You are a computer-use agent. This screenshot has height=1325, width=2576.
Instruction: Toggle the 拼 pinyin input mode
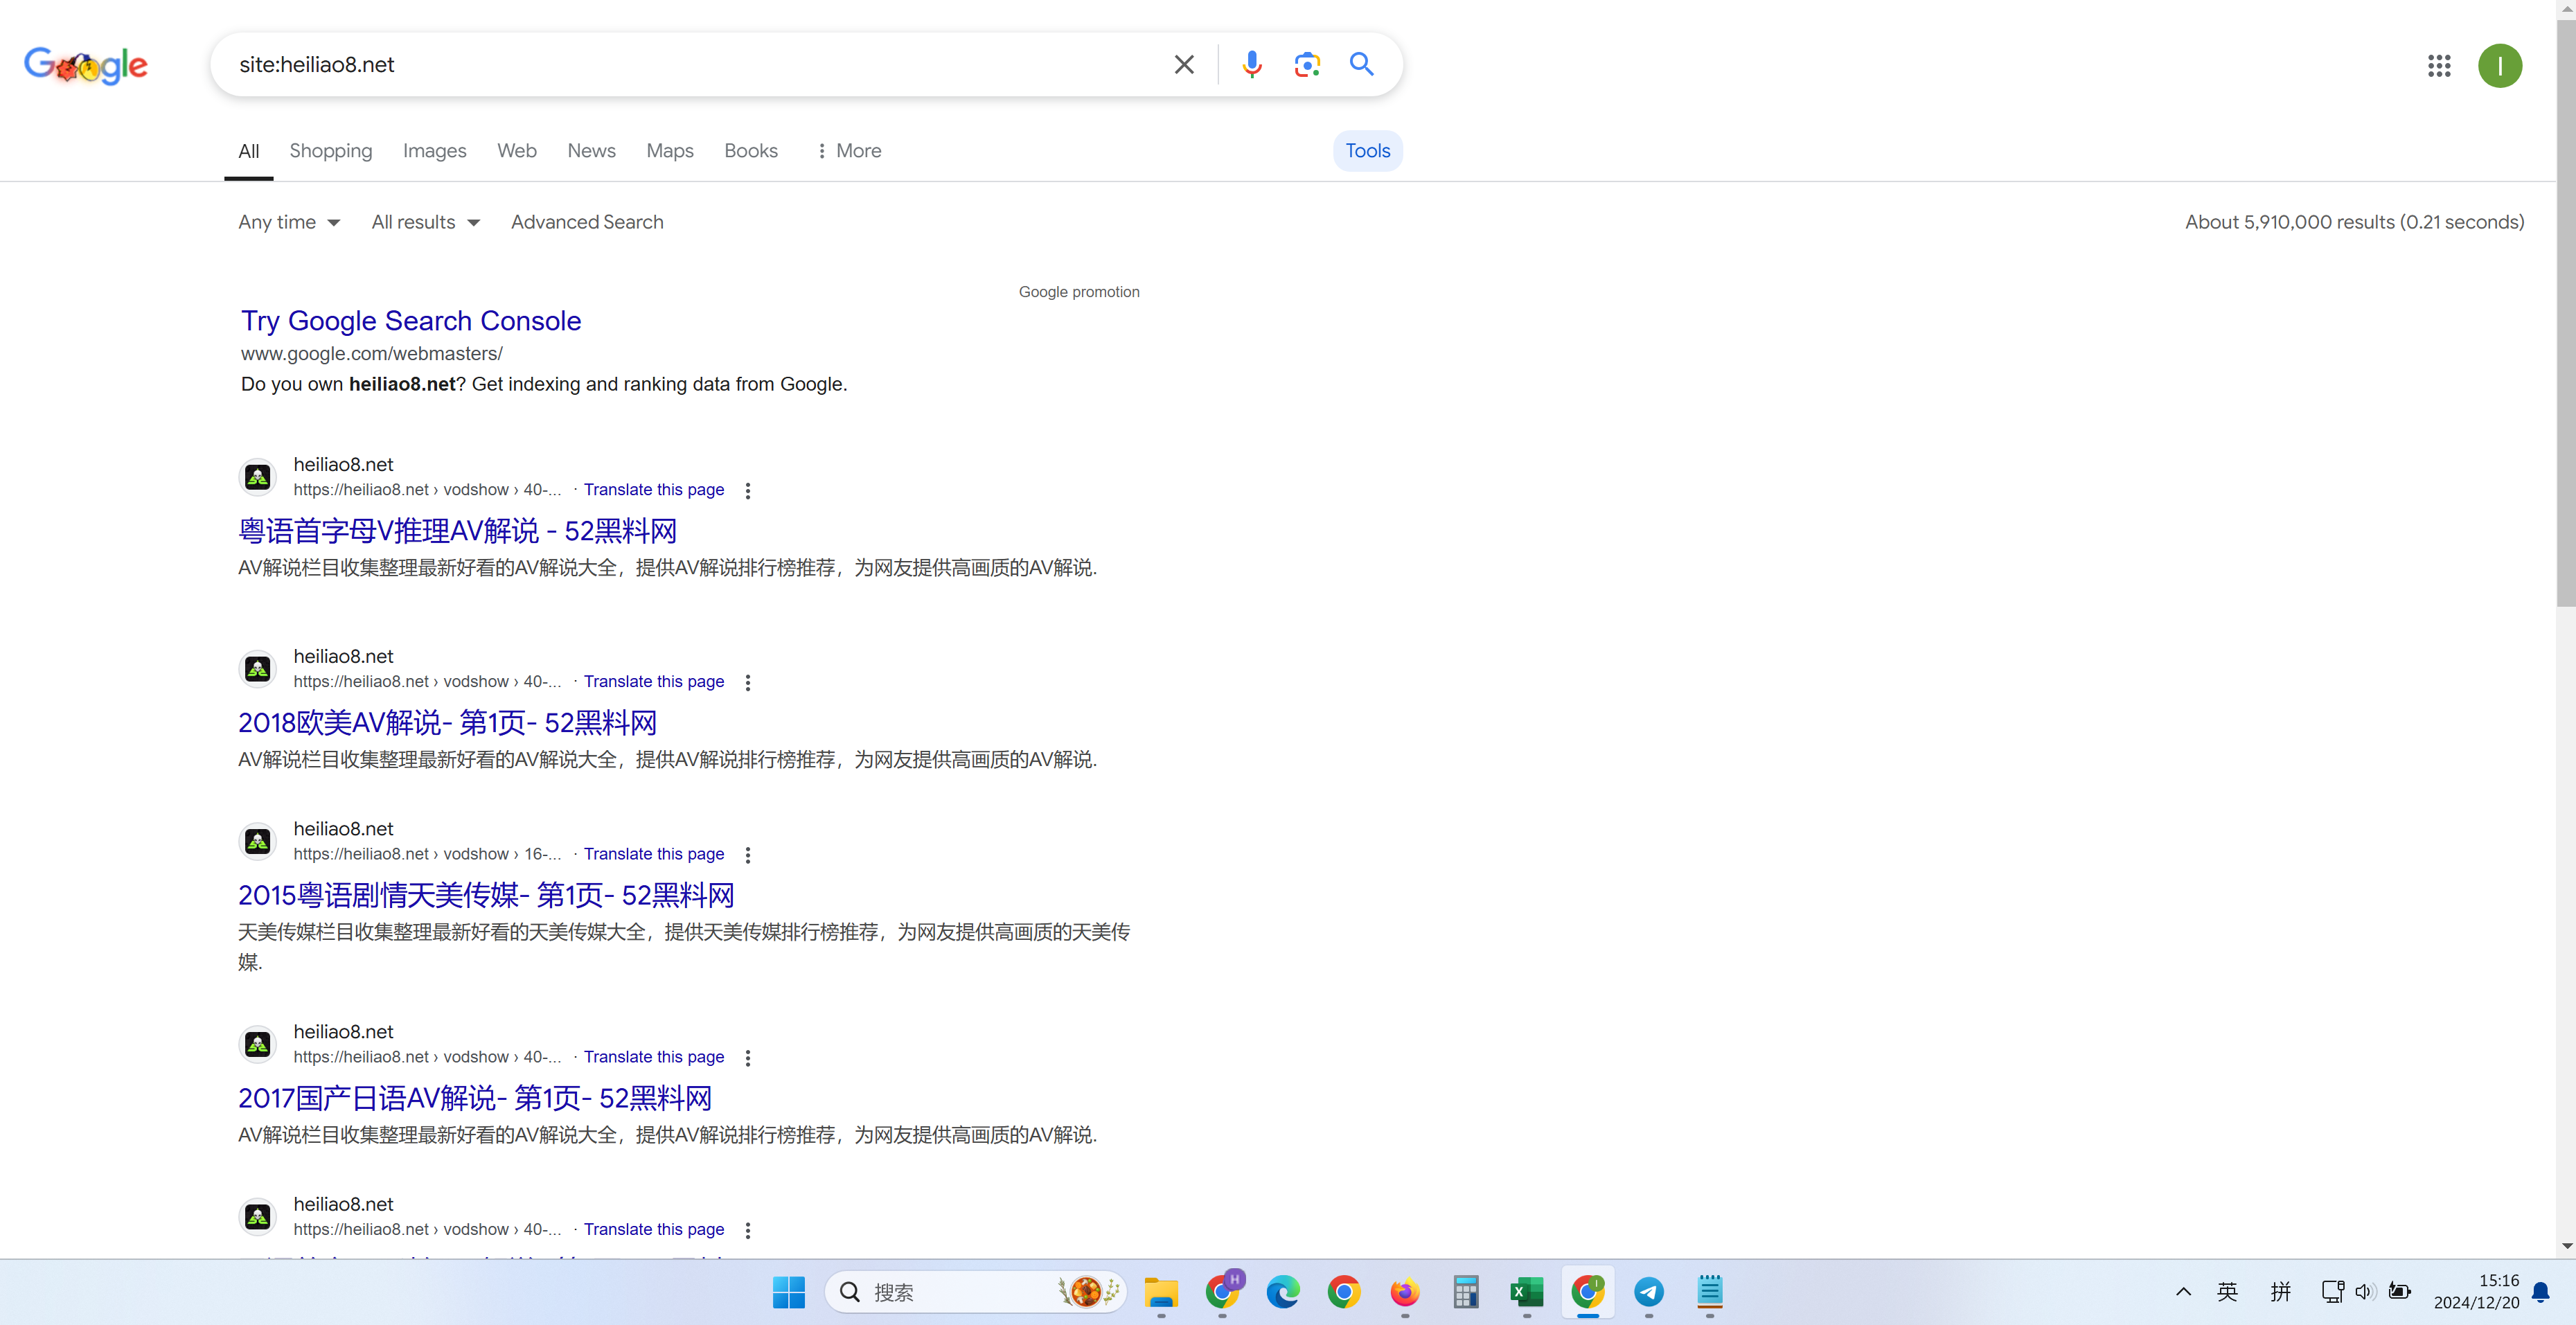2281,1292
